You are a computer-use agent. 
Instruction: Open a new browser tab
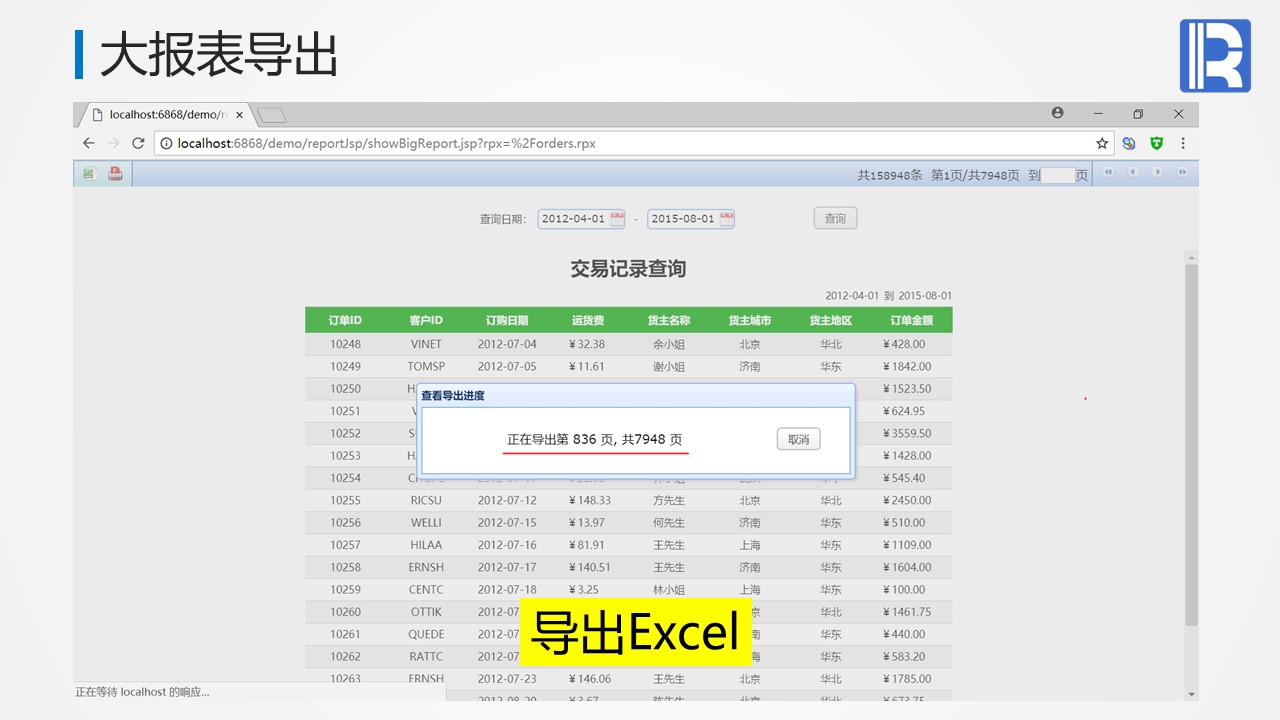(272, 115)
